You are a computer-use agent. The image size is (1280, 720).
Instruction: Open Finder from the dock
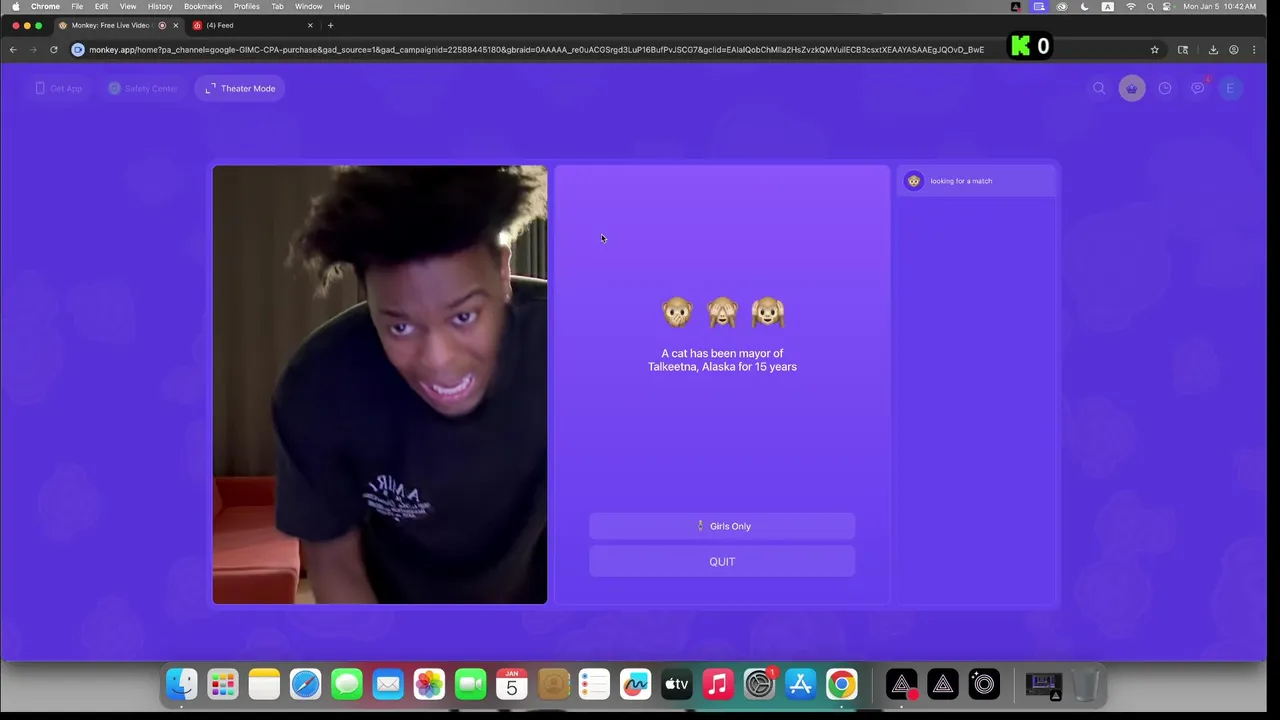pyautogui.click(x=182, y=684)
